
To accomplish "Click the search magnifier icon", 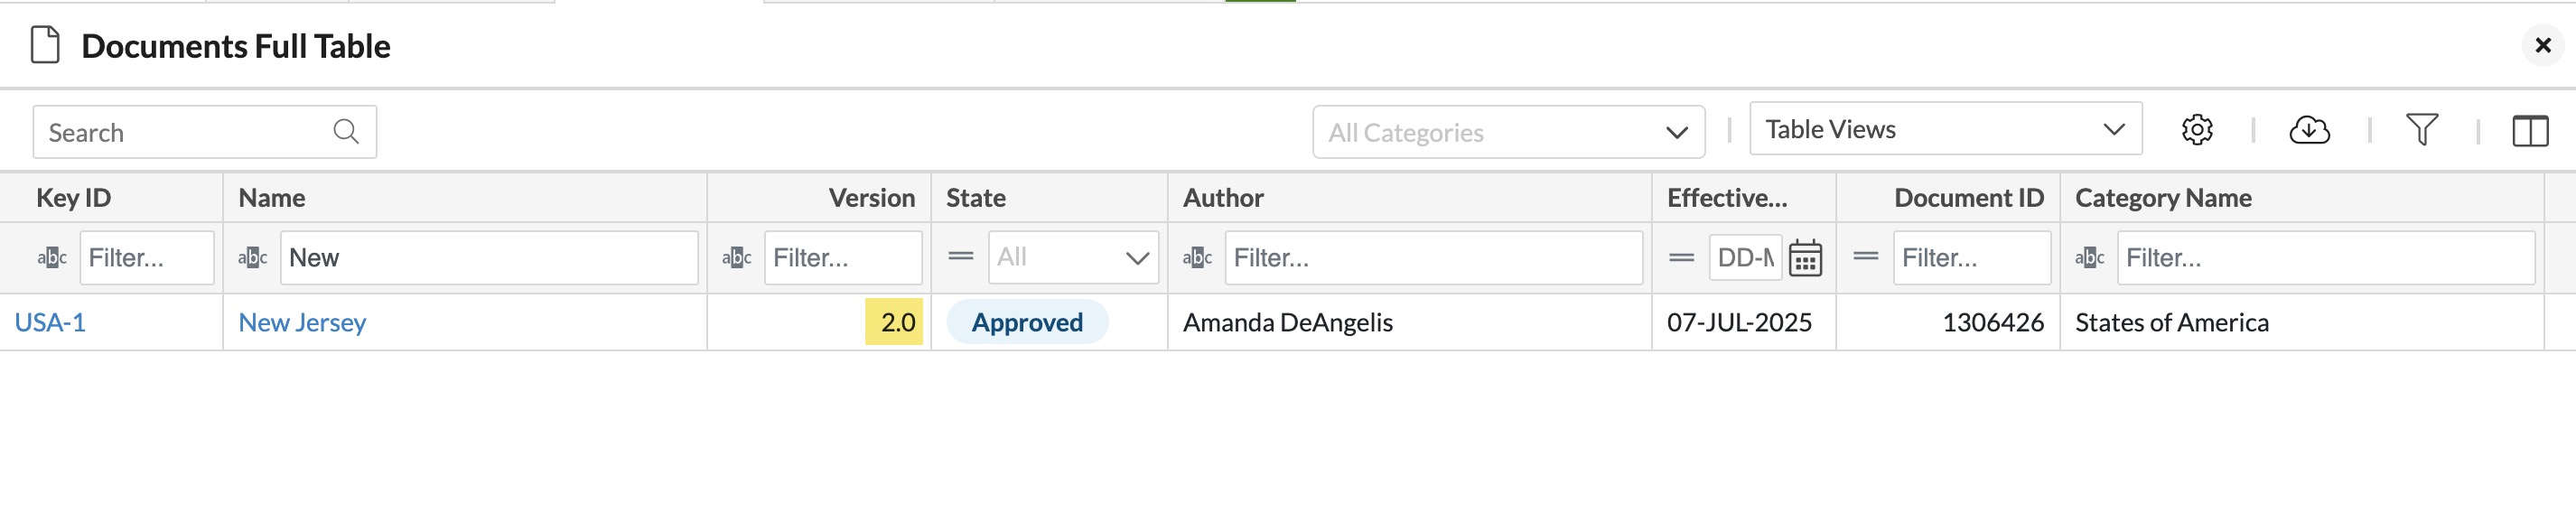I will (x=346, y=132).
